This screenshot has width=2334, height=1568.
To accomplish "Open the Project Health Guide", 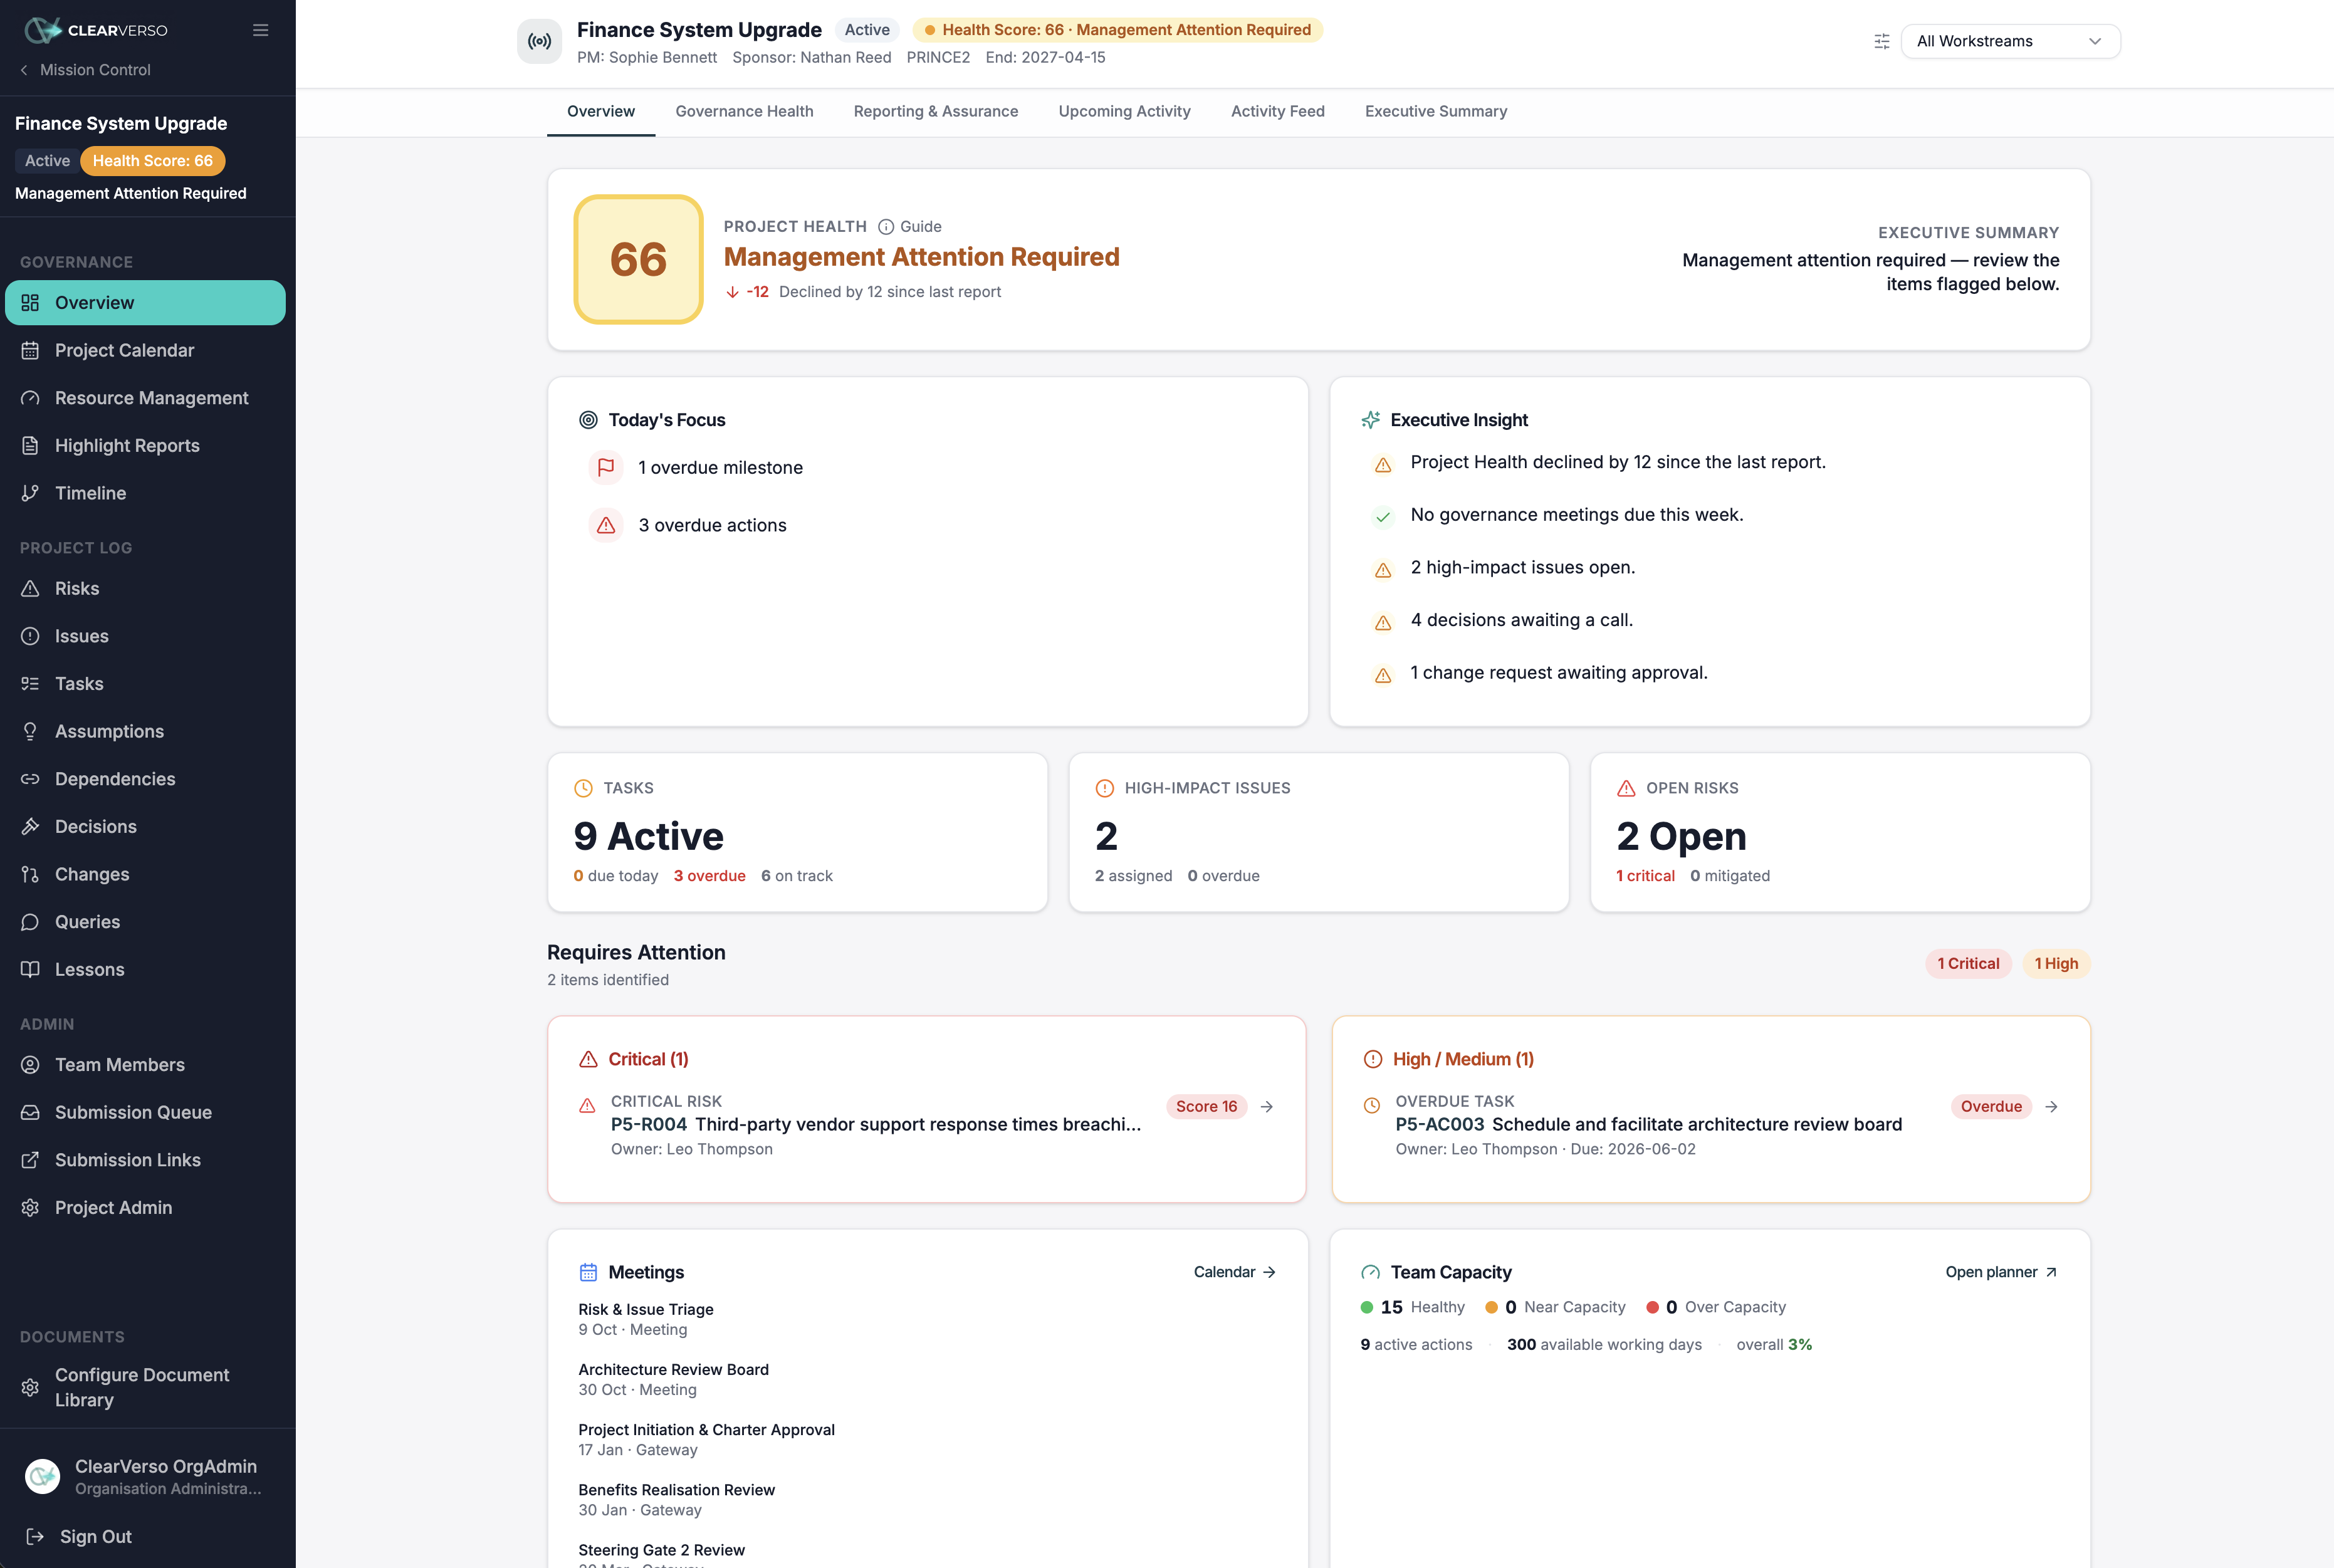I will click(x=910, y=227).
